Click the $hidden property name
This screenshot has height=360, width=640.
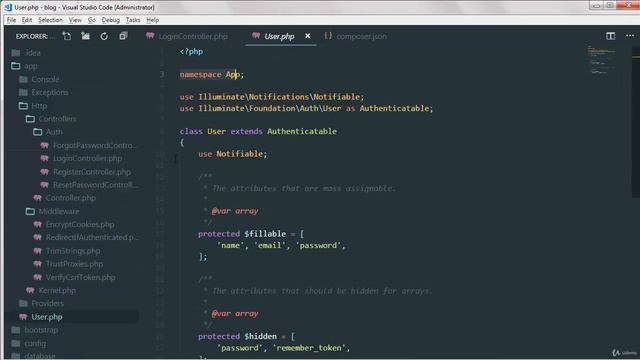coord(260,336)
